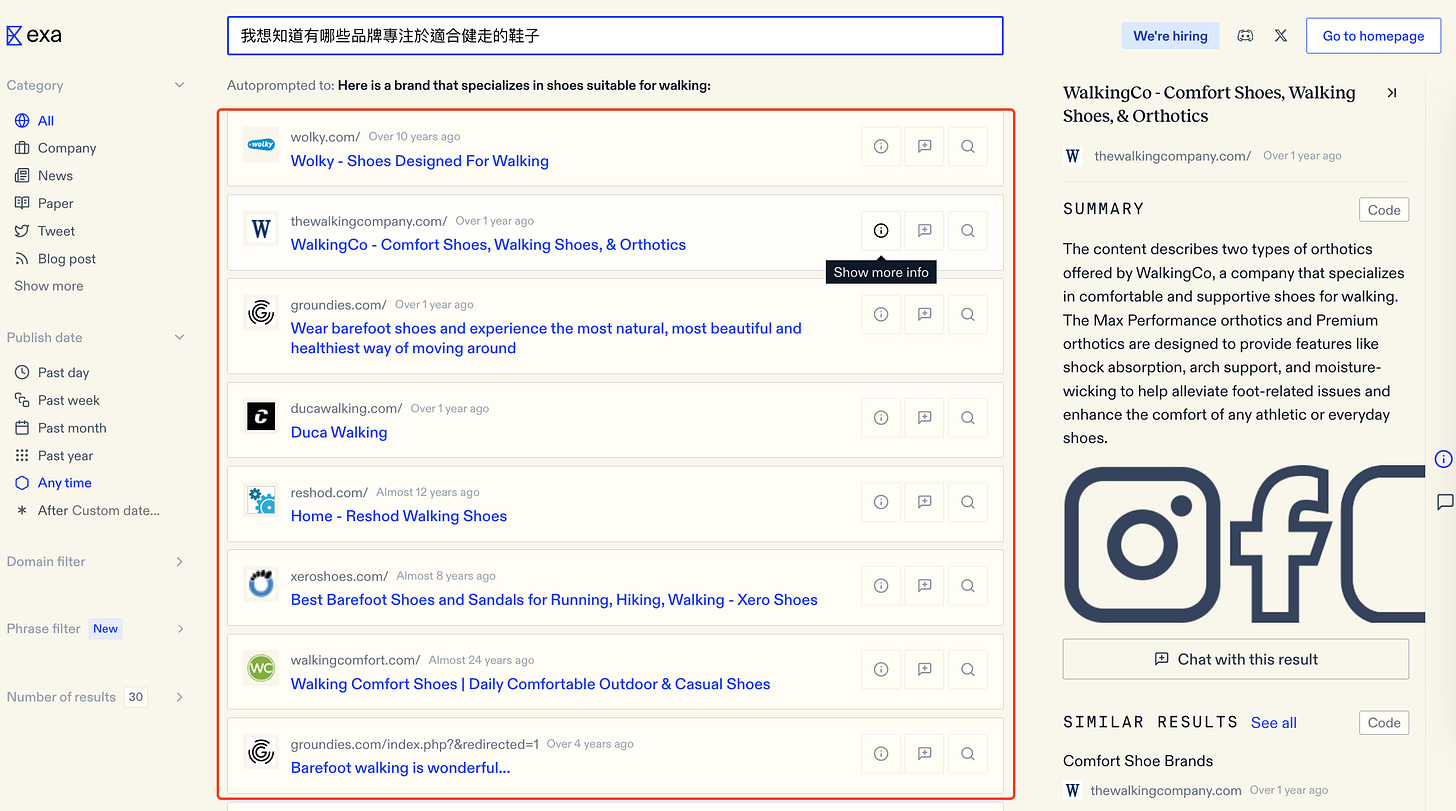This screenshot has width=1456, height=811.
Task: Open Xero Shoes barefoot result link
Action: click(x=554, y=600)
